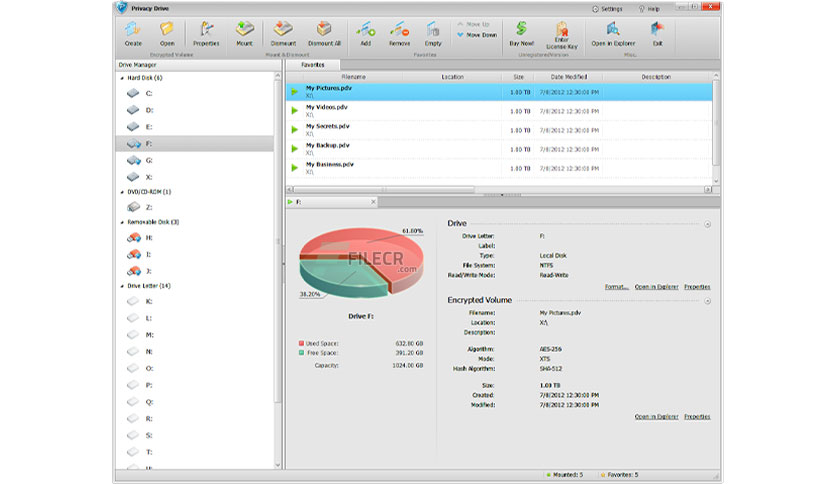
Task: Click the Open in Explorer toolbar icon
Action: coord(613,34)
